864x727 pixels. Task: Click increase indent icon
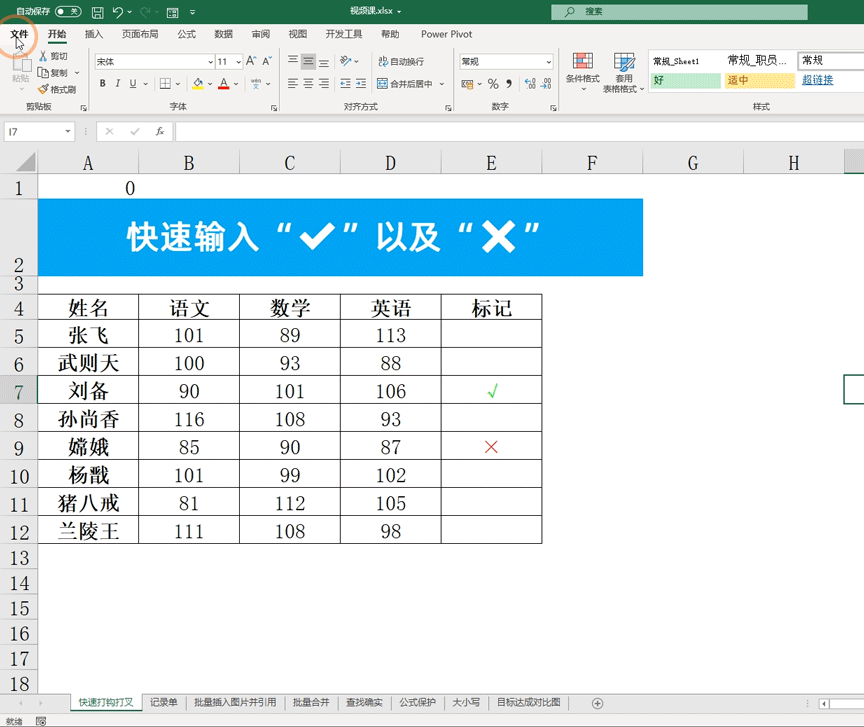tap(361, 83)
